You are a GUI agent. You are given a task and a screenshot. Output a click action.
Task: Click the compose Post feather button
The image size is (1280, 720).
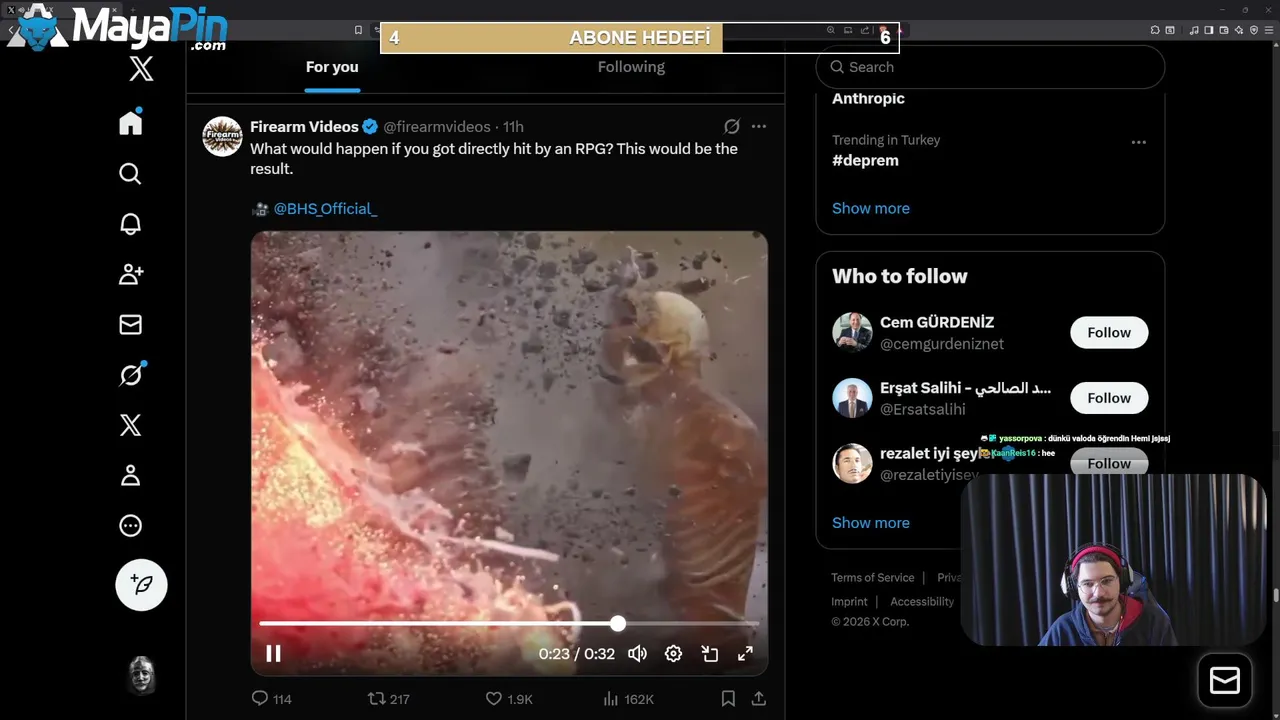(141, 585)
